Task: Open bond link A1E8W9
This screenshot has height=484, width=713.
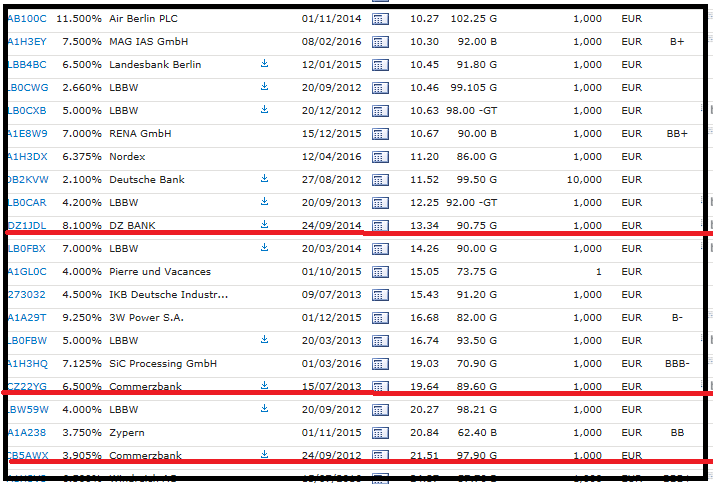Action: pos(27,134)
